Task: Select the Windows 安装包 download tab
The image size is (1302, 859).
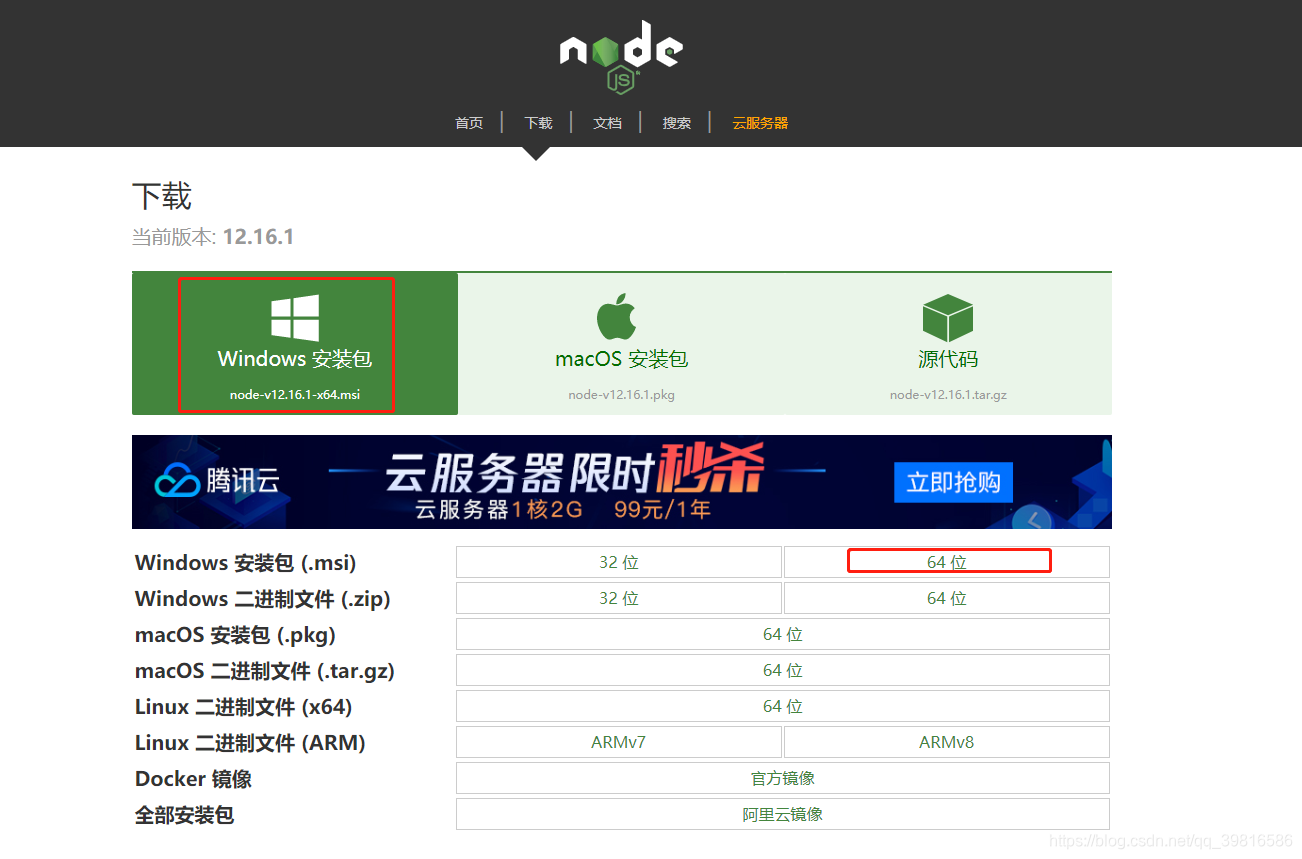Action: tap(295, 344)
